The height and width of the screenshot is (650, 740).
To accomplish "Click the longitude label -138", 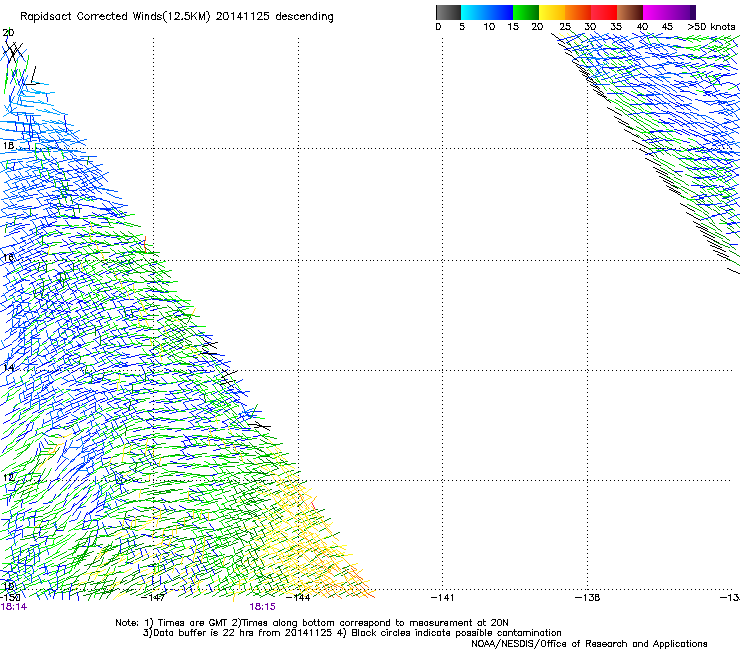I will click(x=588, y=598).
